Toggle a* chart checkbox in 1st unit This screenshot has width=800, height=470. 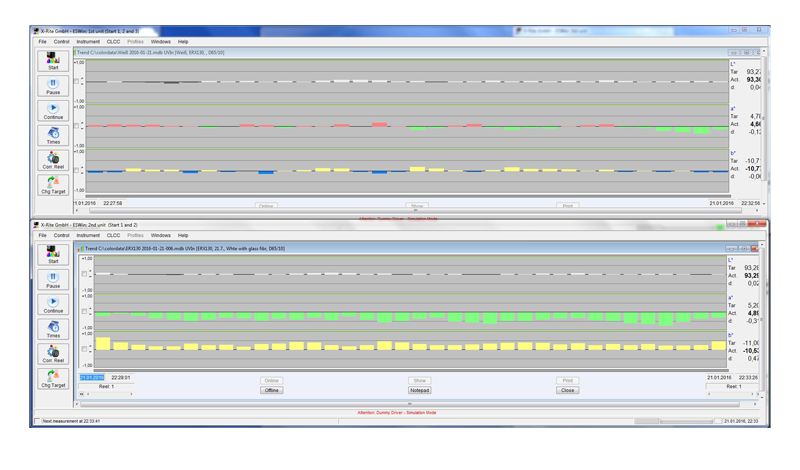[x=77, y=126]
